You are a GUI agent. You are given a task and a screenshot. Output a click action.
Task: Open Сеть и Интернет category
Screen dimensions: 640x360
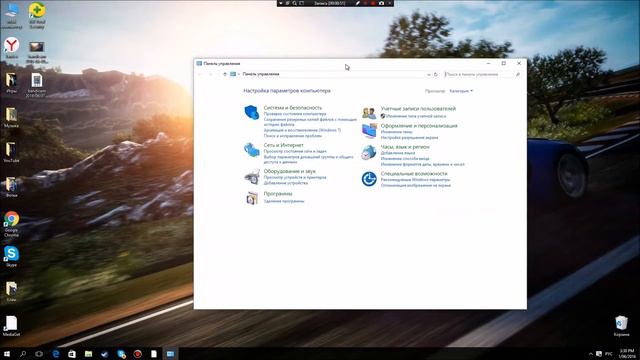pos(284,145)
